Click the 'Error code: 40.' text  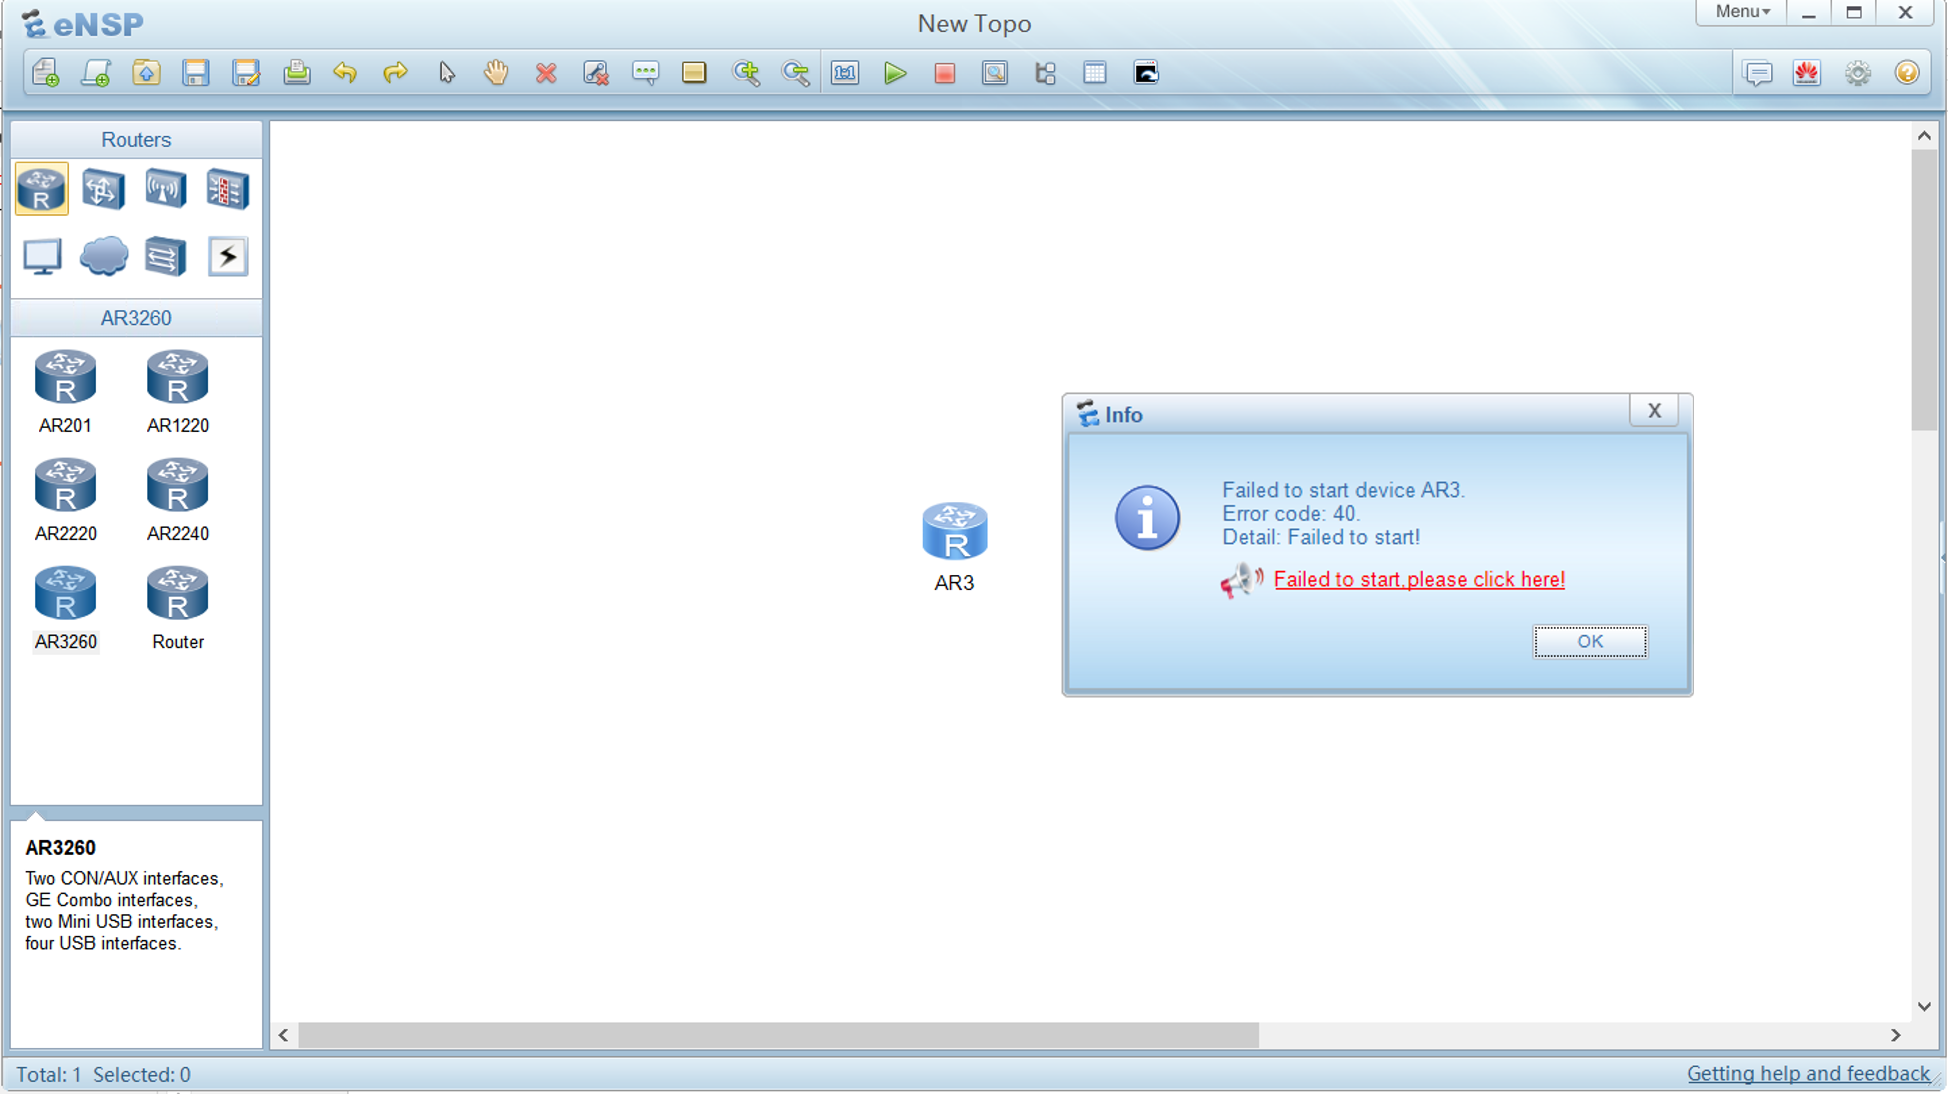(x=1290, y=514)
